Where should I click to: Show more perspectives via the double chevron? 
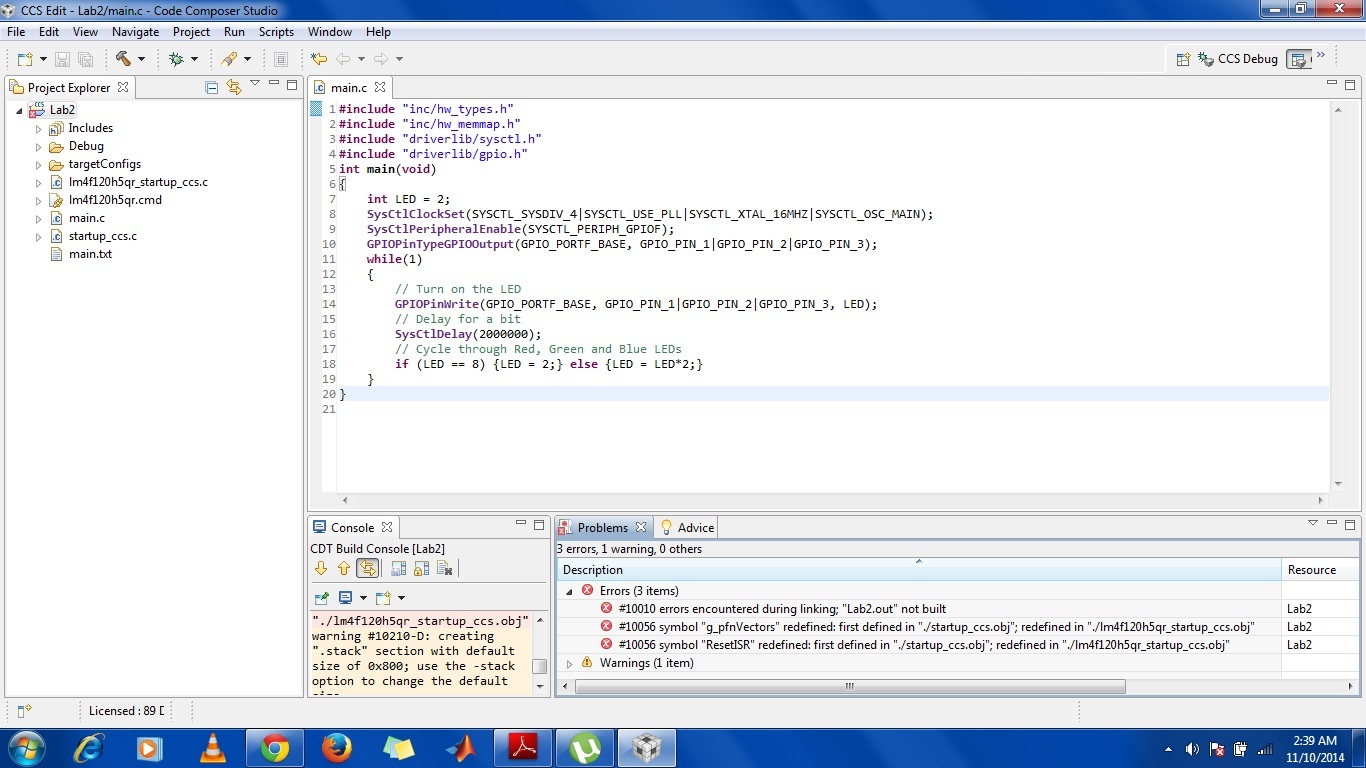(1321, 55)
